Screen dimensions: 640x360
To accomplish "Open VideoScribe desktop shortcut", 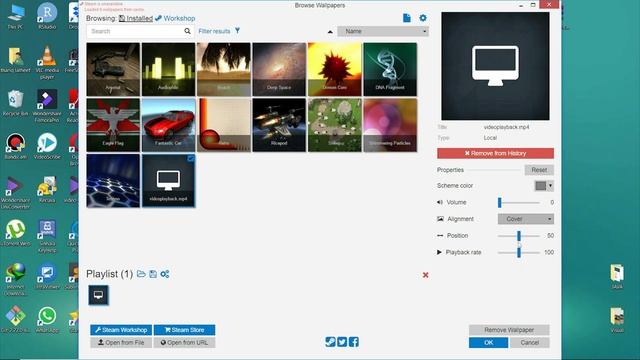I will pos(47,146).
